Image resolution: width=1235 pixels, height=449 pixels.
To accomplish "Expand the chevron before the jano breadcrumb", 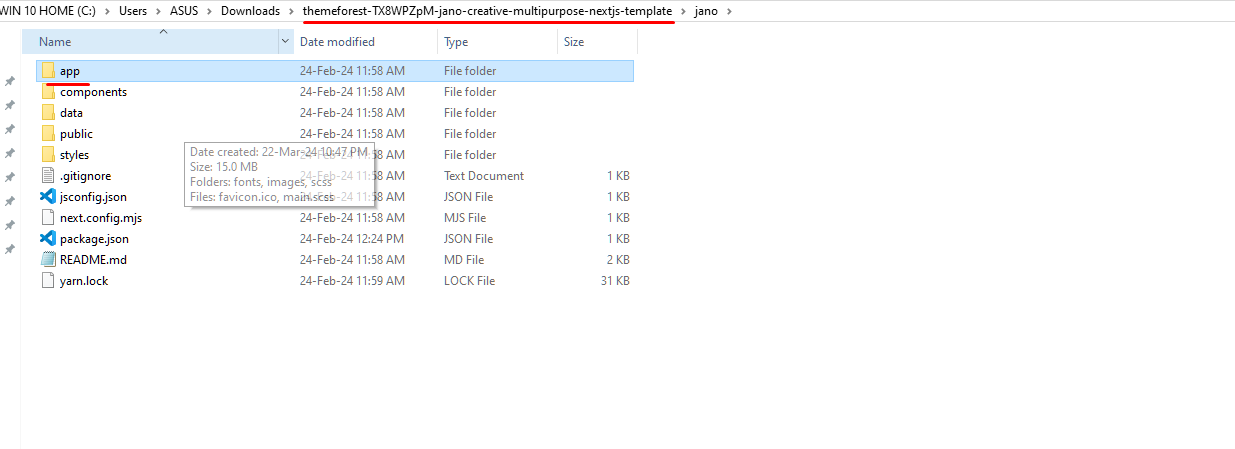I will pyautogui.click(x=683, y=11).
